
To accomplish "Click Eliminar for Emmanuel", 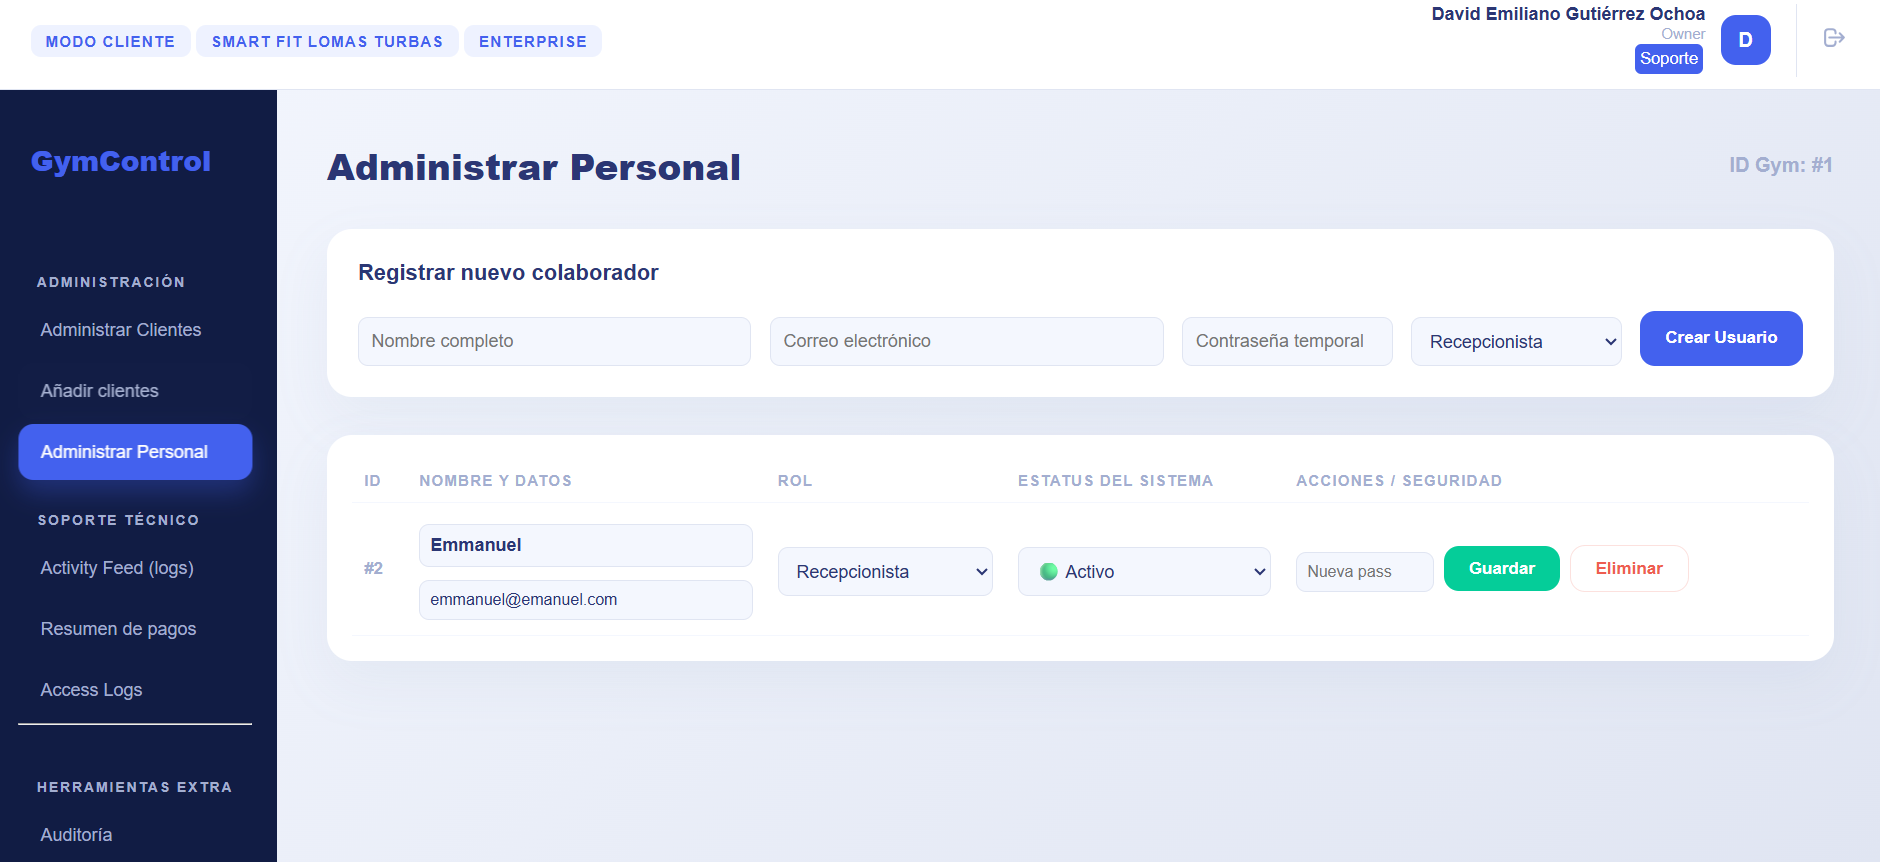I will 1629,568.
